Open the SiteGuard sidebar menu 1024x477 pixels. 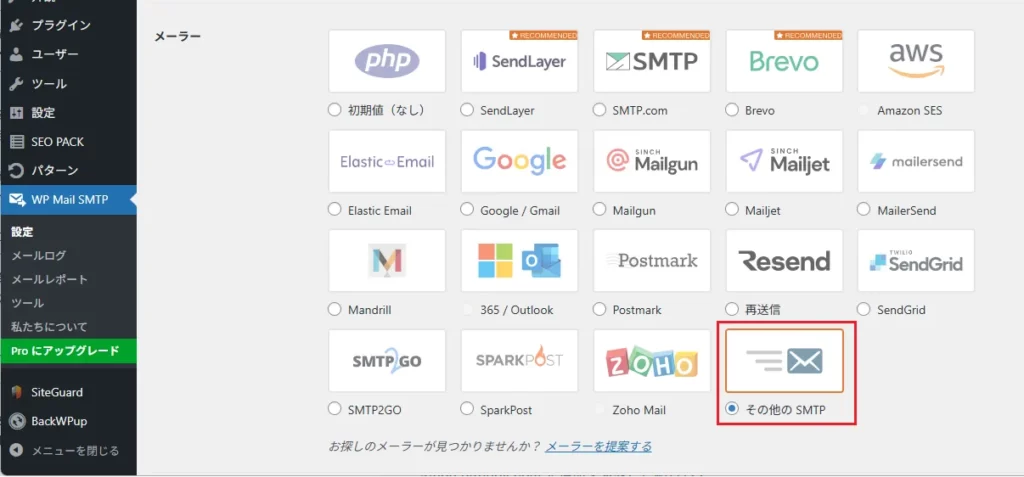coord(68,392)
